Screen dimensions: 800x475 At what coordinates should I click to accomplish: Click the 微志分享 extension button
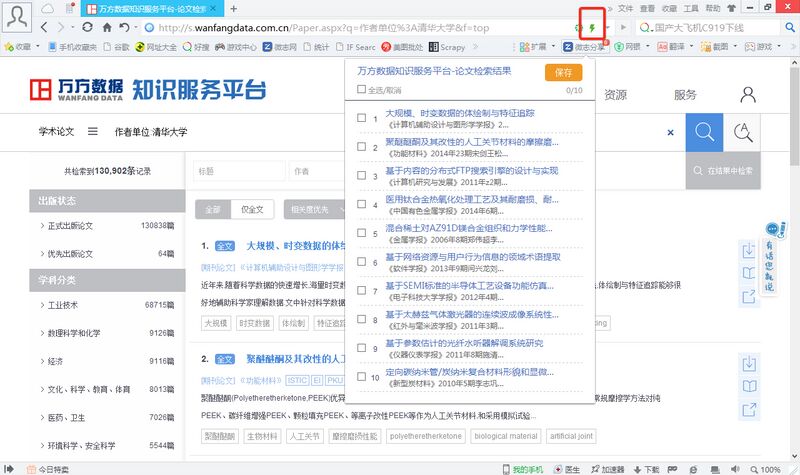(x=585, y=47)
